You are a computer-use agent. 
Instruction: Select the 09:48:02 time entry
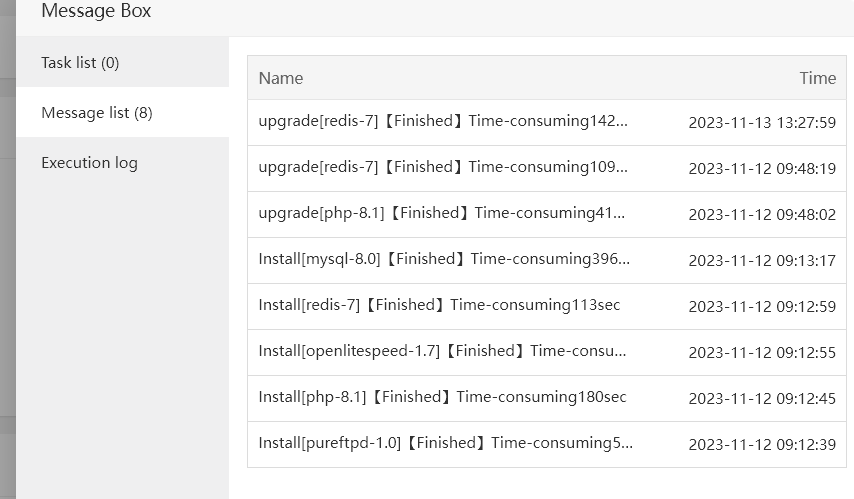click(762, 215)
